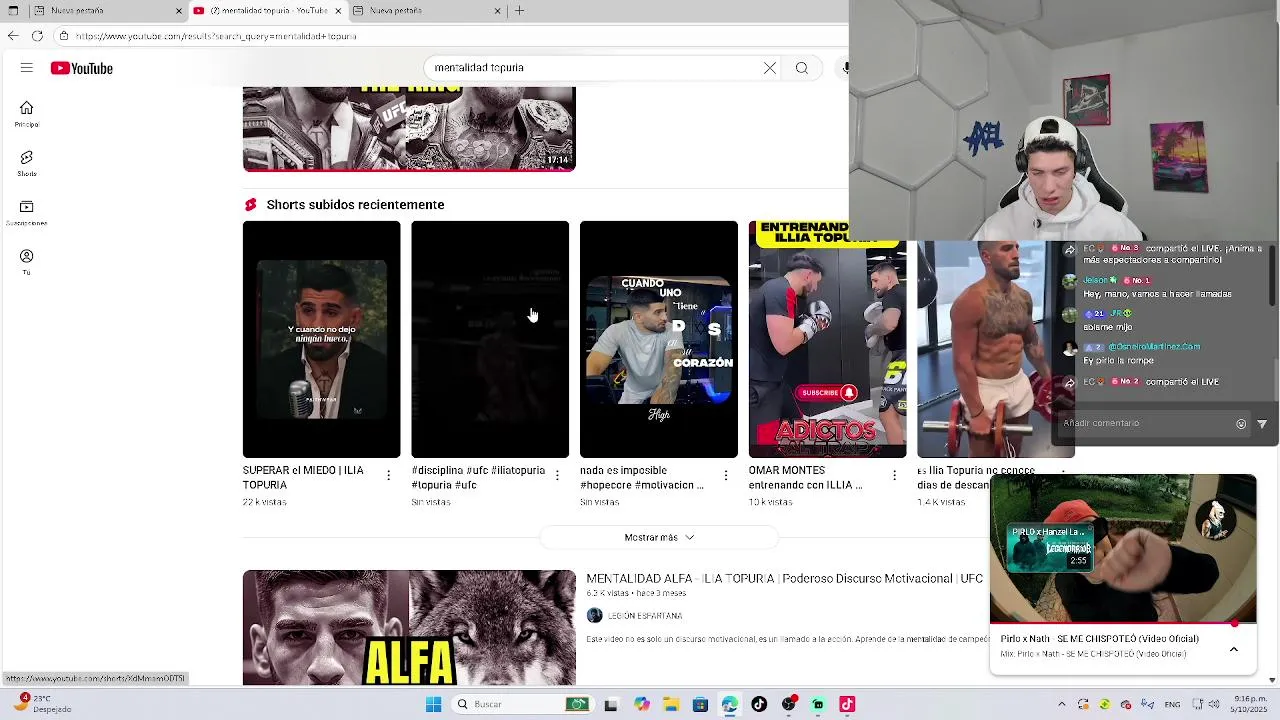
Task: Close the first Nueva pestaña tab
Action: [179, 11]
